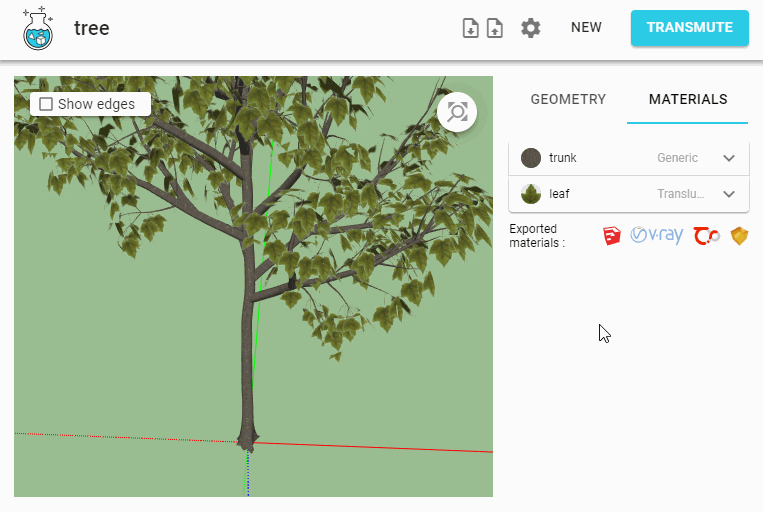
Task: Click the import file icon
Action: coord(471,28)
